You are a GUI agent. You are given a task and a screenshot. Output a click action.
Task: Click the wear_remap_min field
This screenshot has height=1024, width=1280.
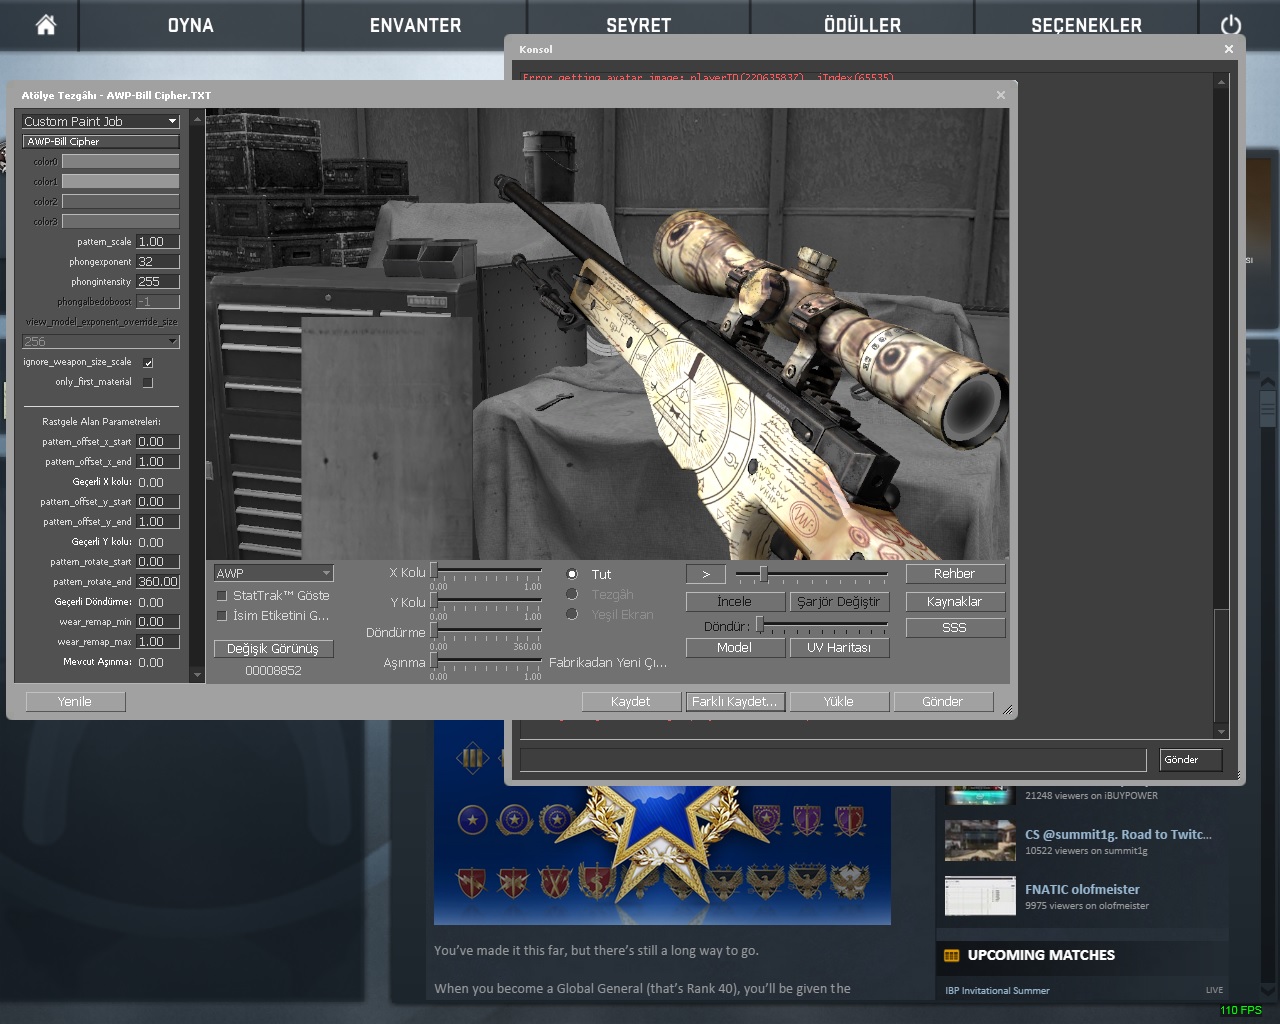click(158, 621)
